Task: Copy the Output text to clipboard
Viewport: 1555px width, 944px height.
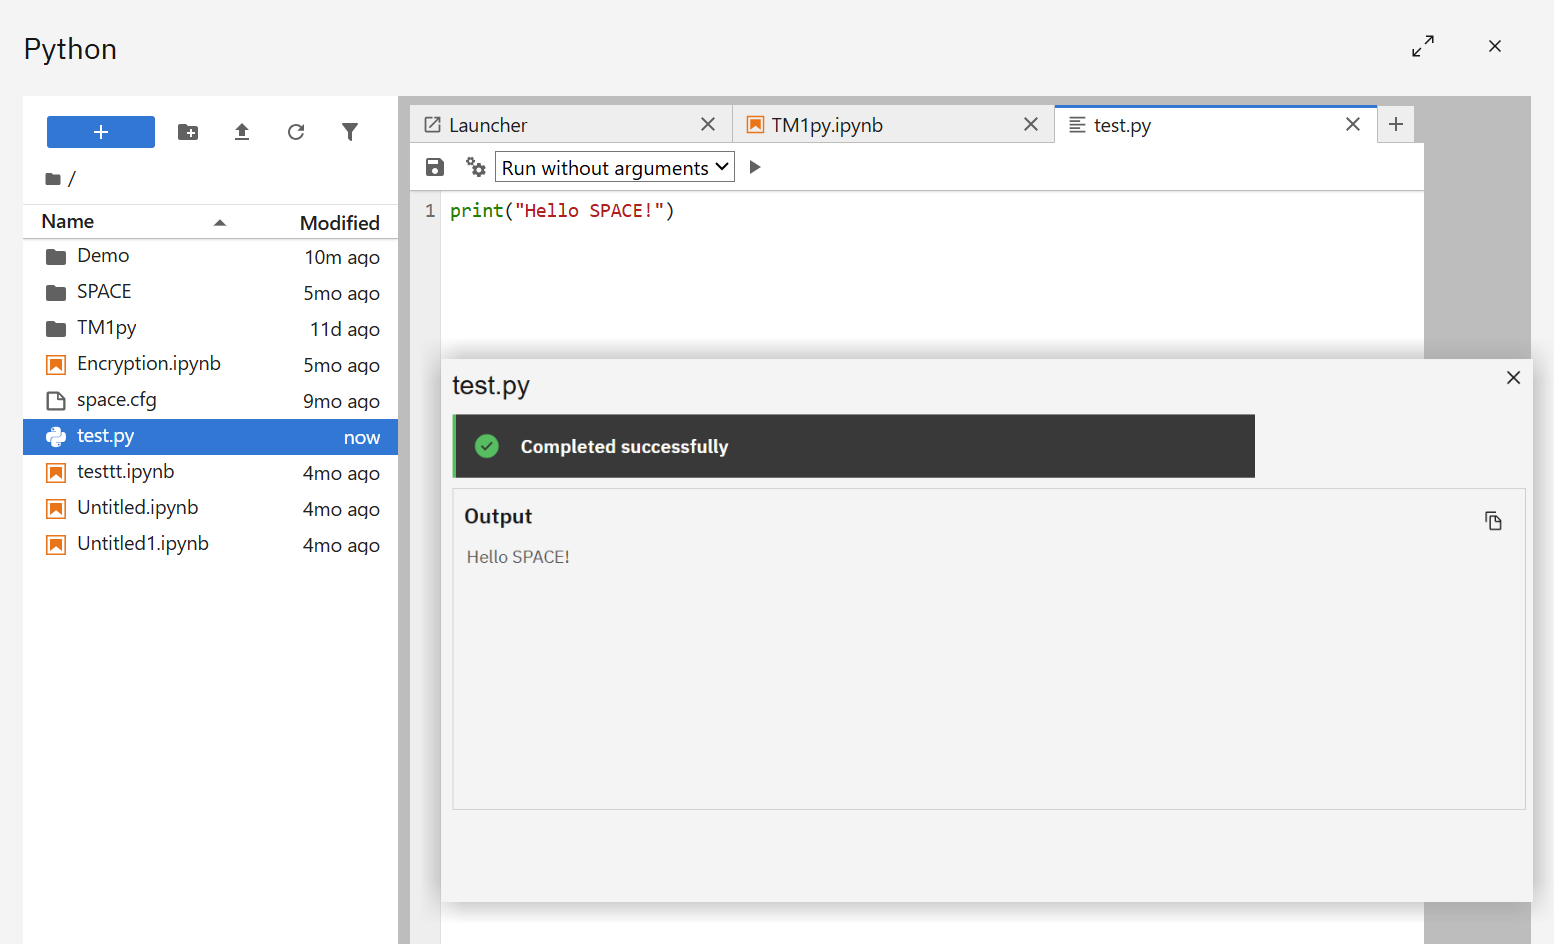Action: point(1493,521)
